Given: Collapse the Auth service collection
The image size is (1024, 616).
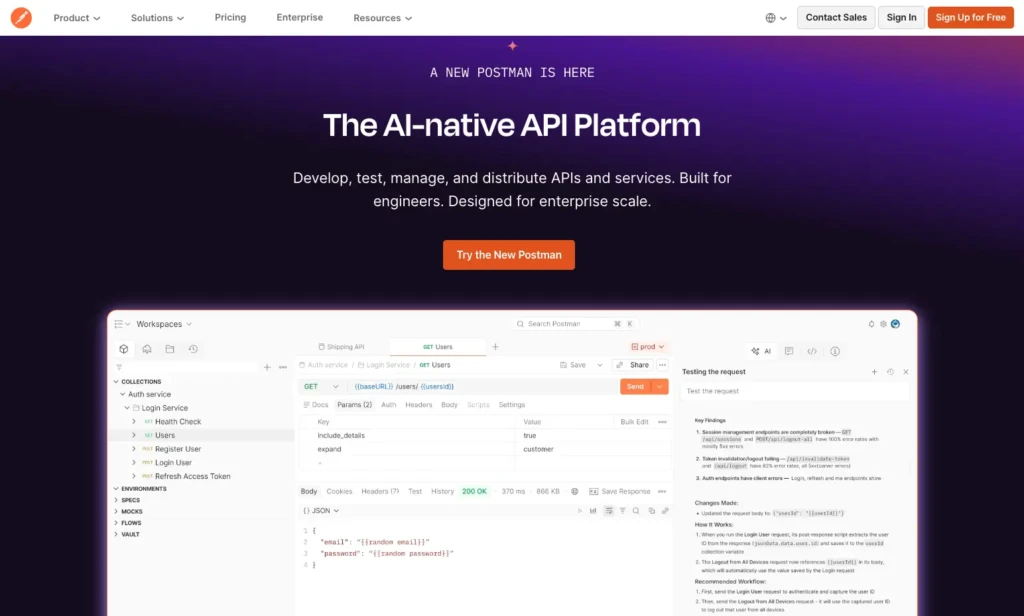Looking at the screenshot, I should coord(122,395).
